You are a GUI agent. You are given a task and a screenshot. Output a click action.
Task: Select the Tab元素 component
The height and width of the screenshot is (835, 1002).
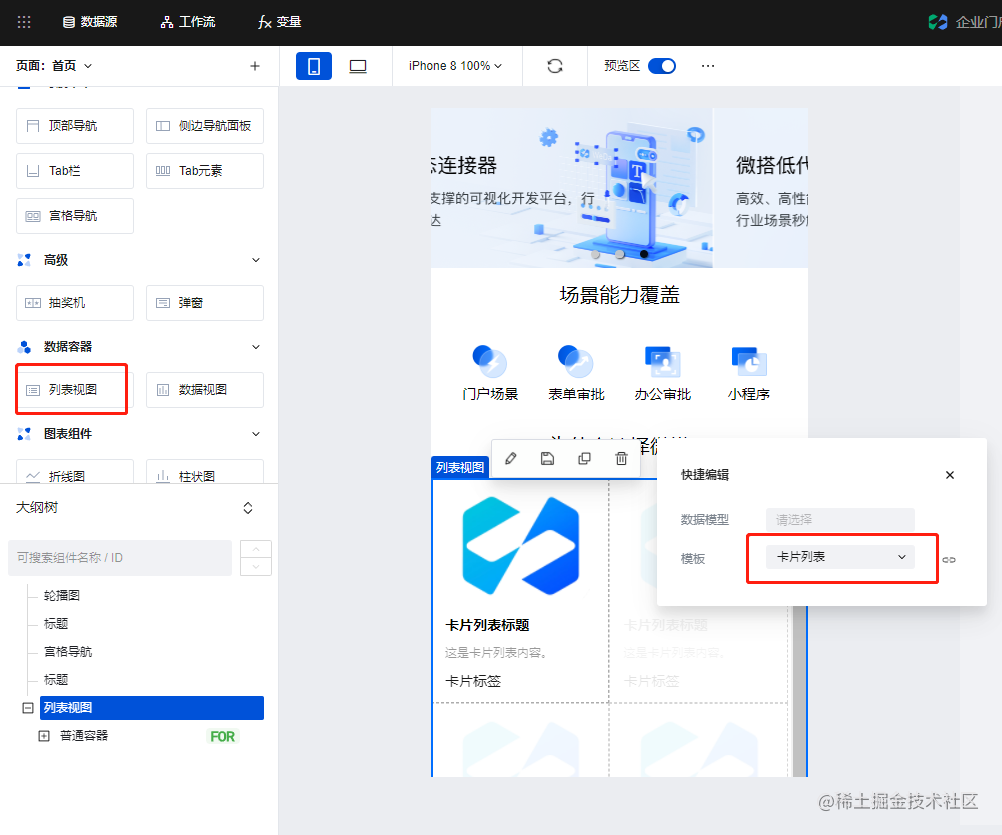205,171
